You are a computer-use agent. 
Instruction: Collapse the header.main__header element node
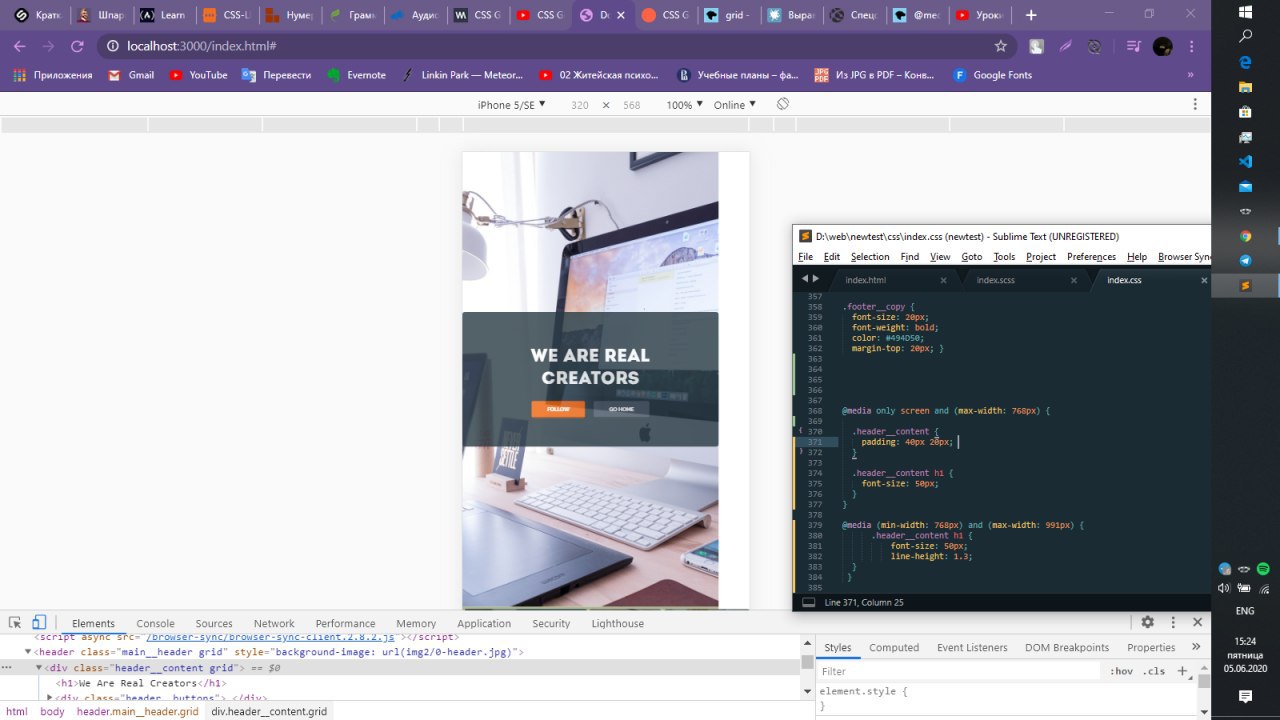click(28, 652)
